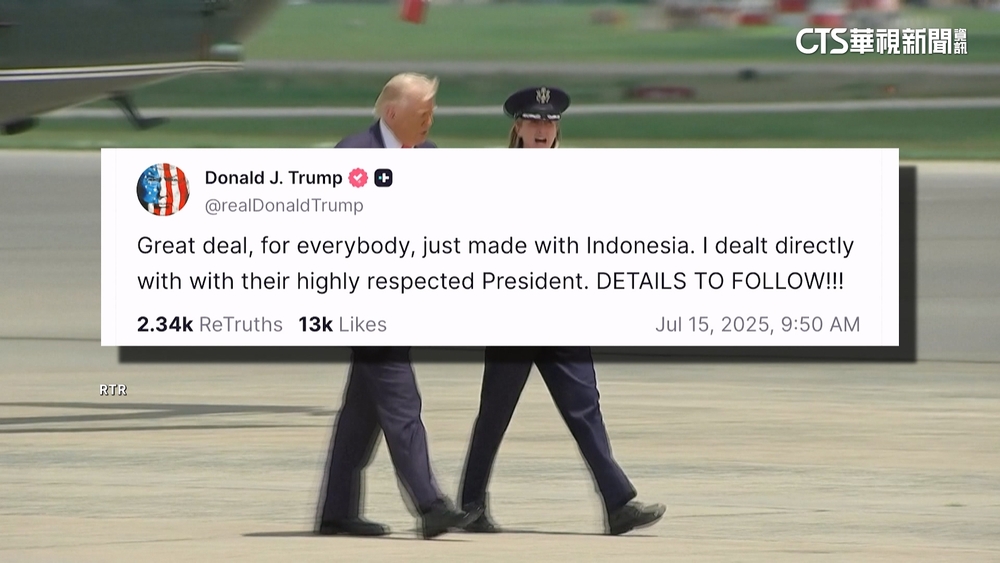
Task: Click the red object on grass
Action: [413, 11]
